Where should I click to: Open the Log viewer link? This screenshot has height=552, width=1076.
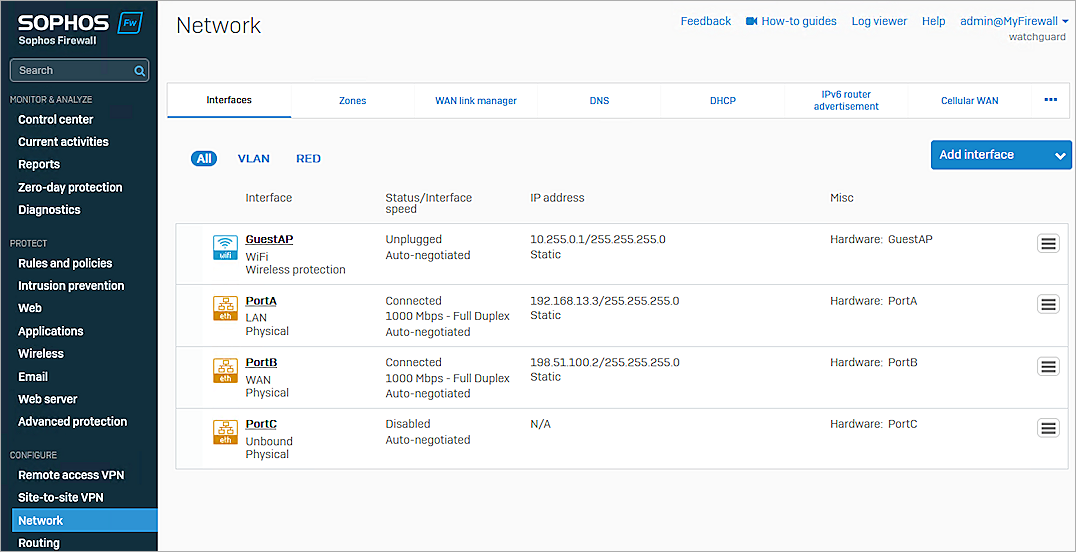click(x=879, y=21)
